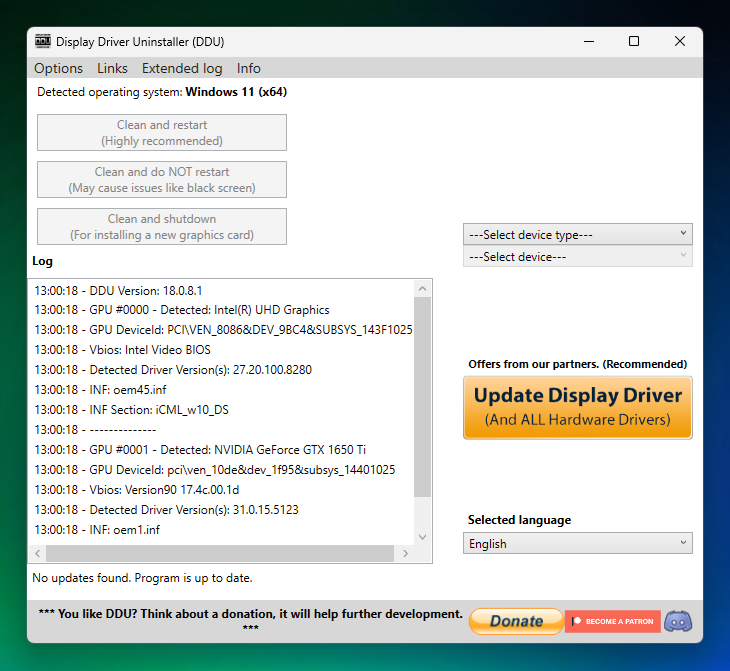
Task: Select log line pci\ven_10de&dev_1f95 DeviceId
Action: click(x=215, y=469)
